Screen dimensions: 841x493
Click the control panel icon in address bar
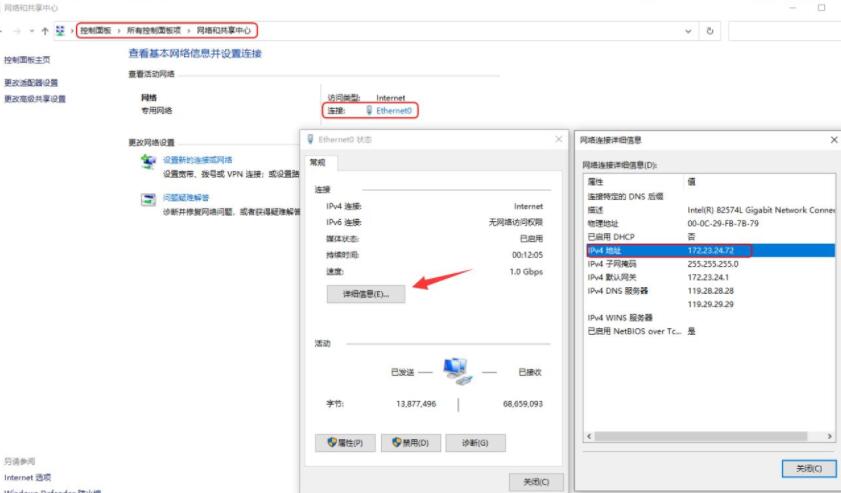click(x=61, y=31)
